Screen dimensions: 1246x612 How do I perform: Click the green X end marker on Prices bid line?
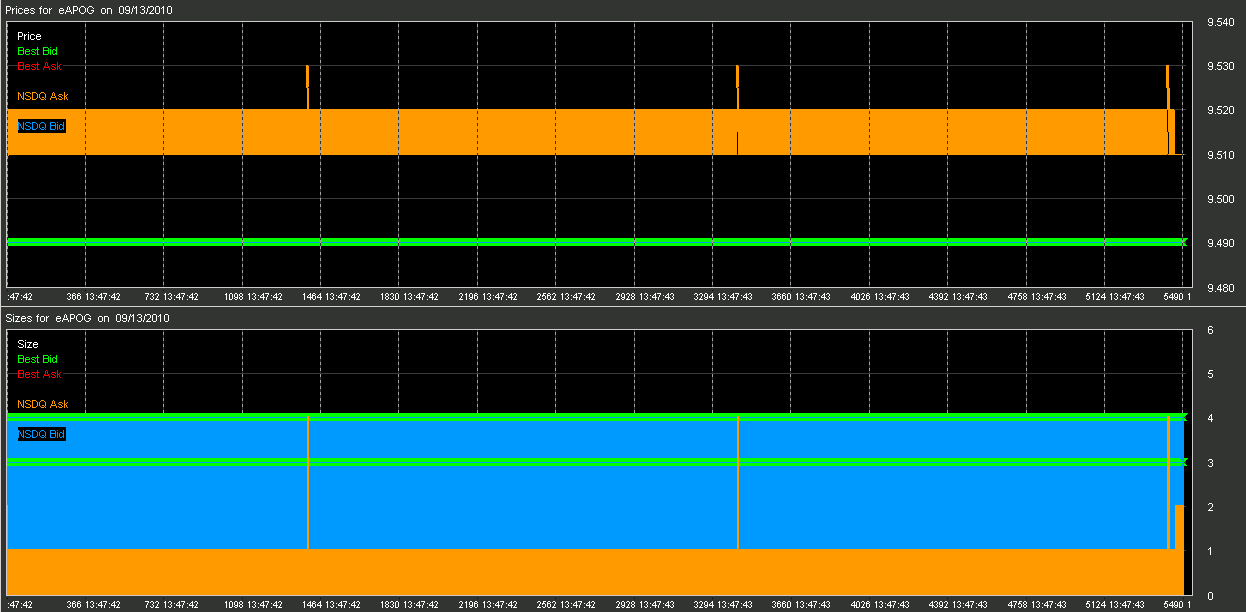coord(1183,242)
